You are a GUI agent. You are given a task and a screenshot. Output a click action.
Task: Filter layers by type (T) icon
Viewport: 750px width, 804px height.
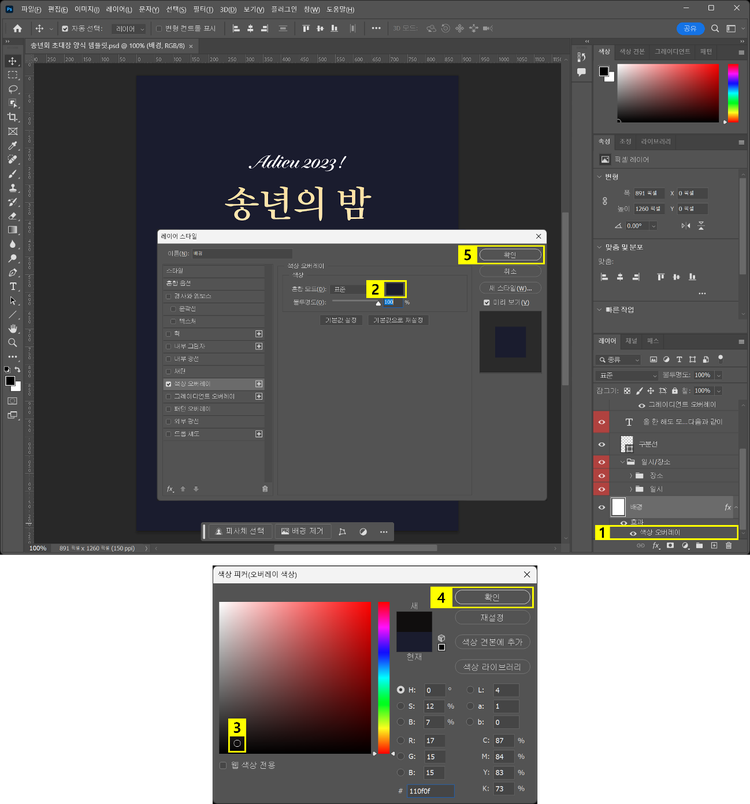tap(679, 359)
